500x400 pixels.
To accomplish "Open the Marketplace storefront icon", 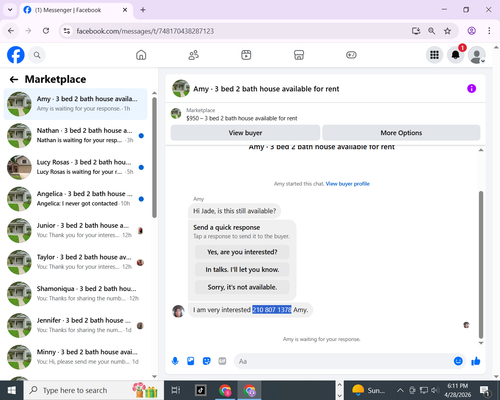I will click(x=299, y=55).
